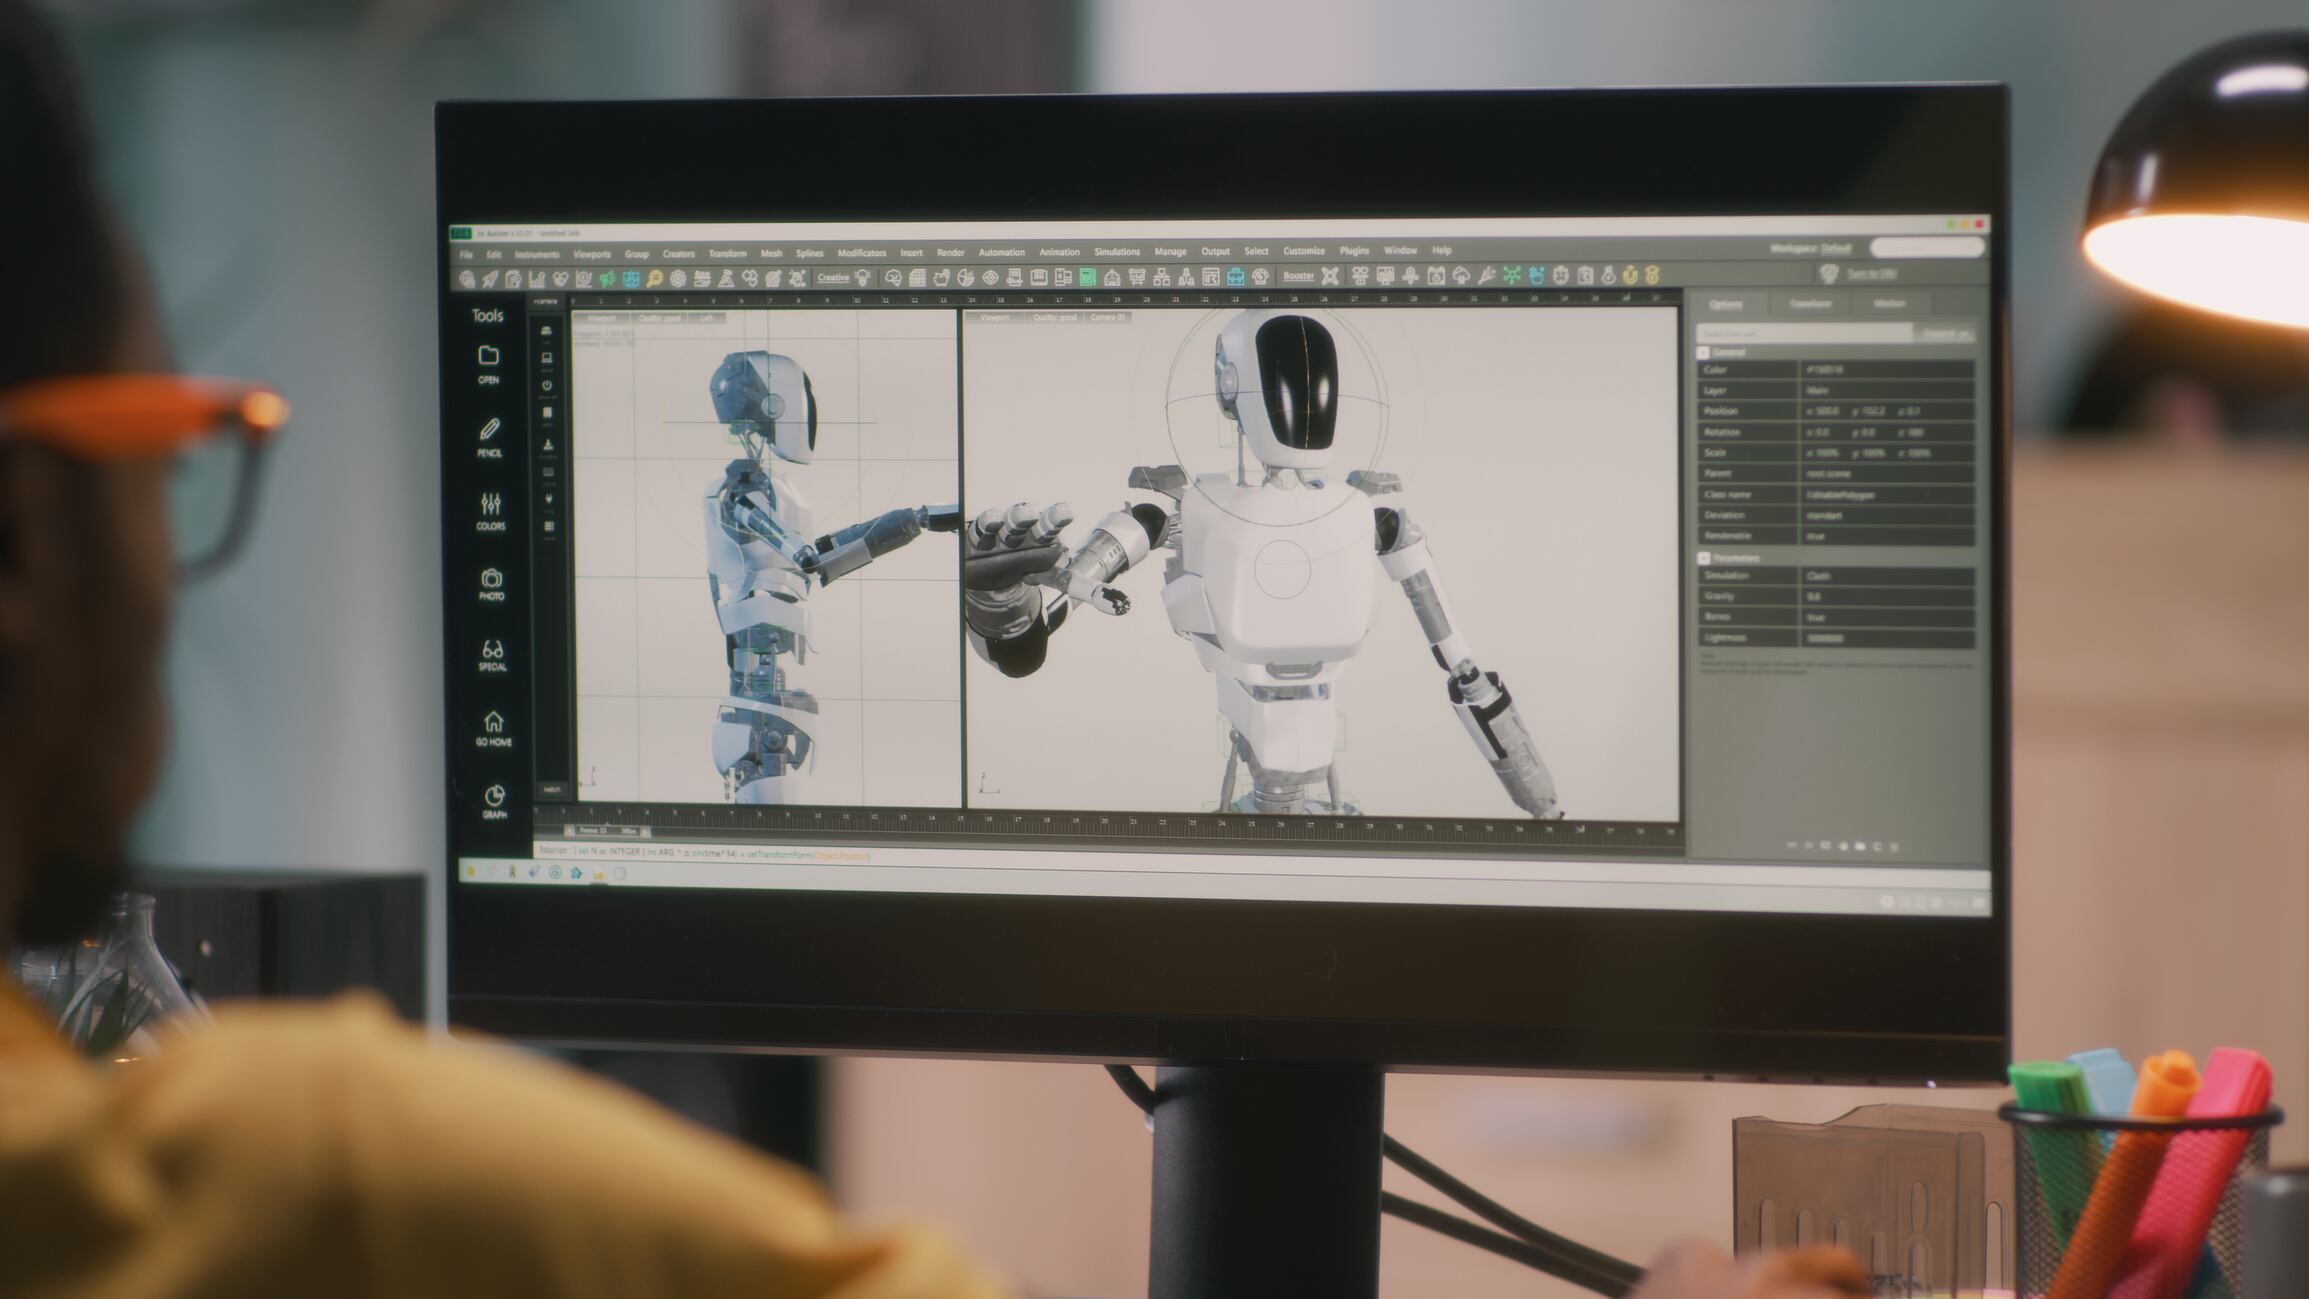Open the Graph pie-chart tool
The height and width of the screenshot is (1299, 2309).
[x=494, y=801]
